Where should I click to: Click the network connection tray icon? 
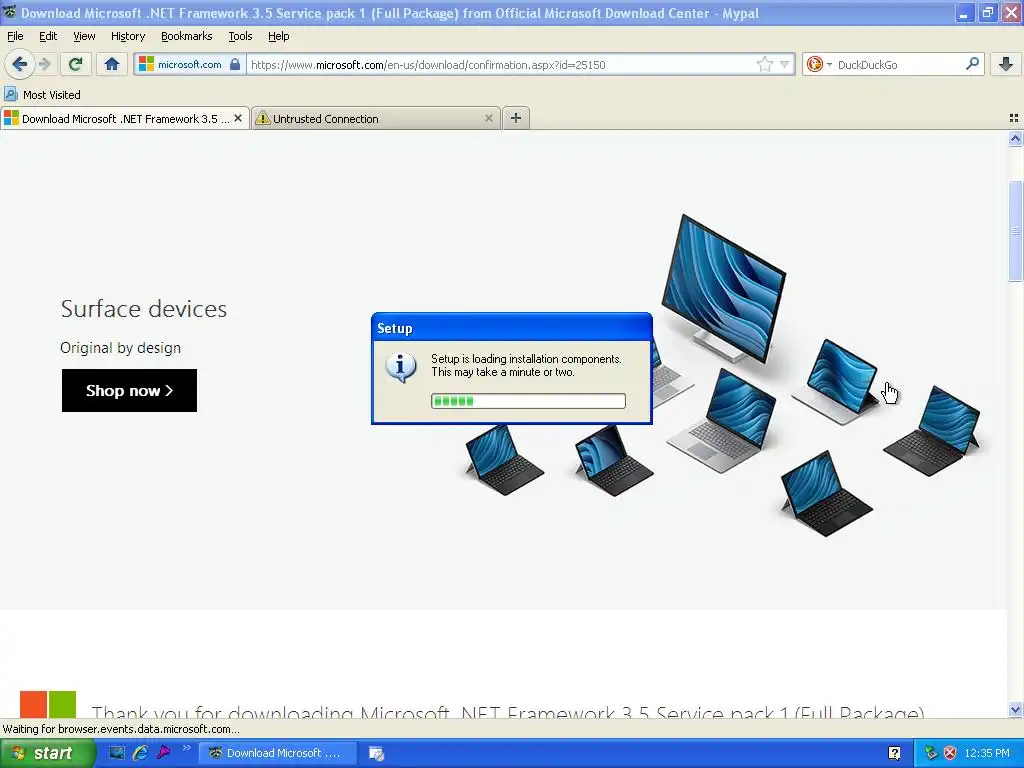pyautogui.click(x=931, y=753)
